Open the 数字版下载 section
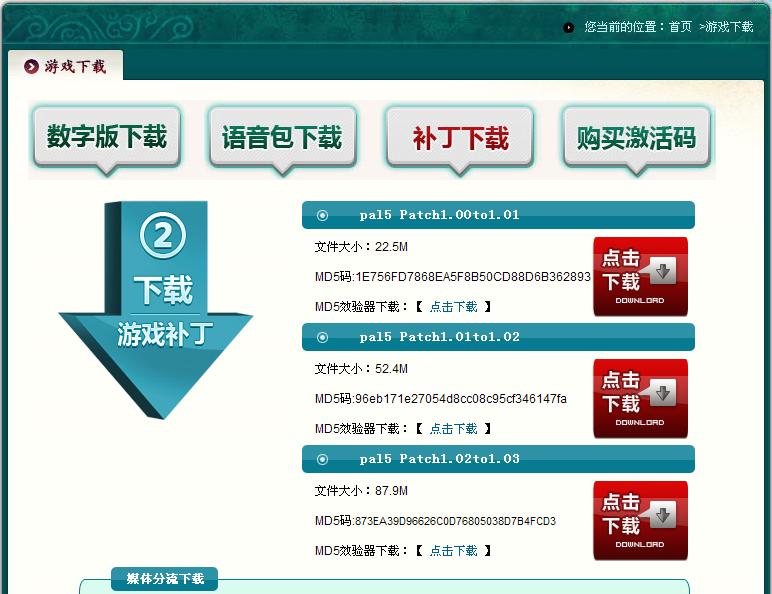 107,136
